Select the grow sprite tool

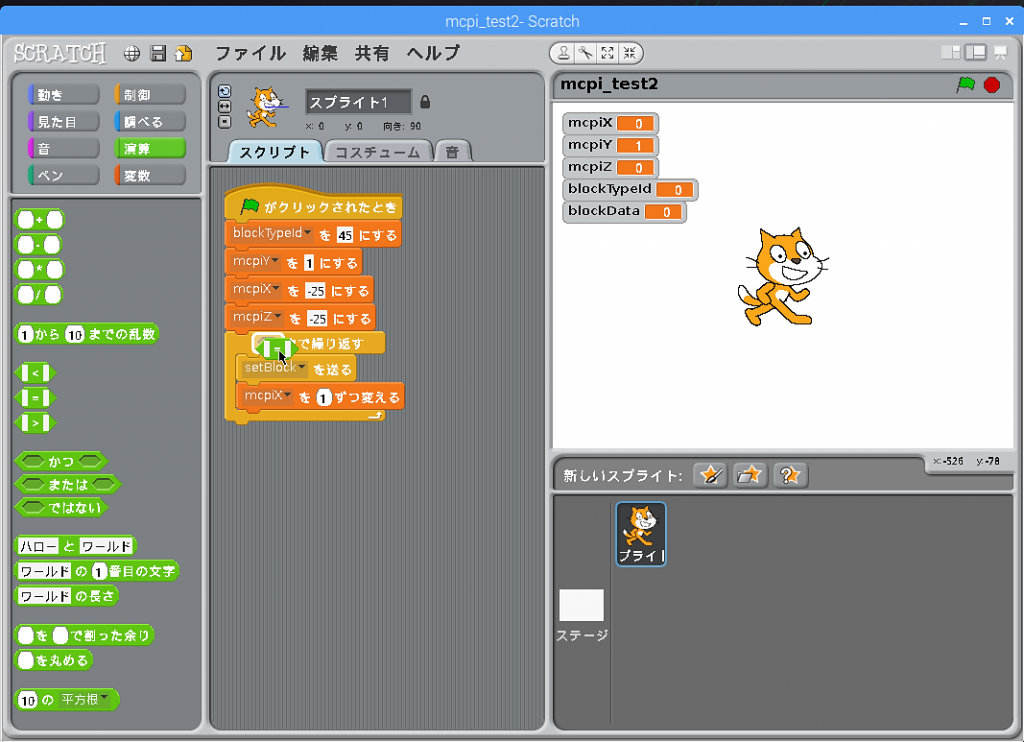607,54
